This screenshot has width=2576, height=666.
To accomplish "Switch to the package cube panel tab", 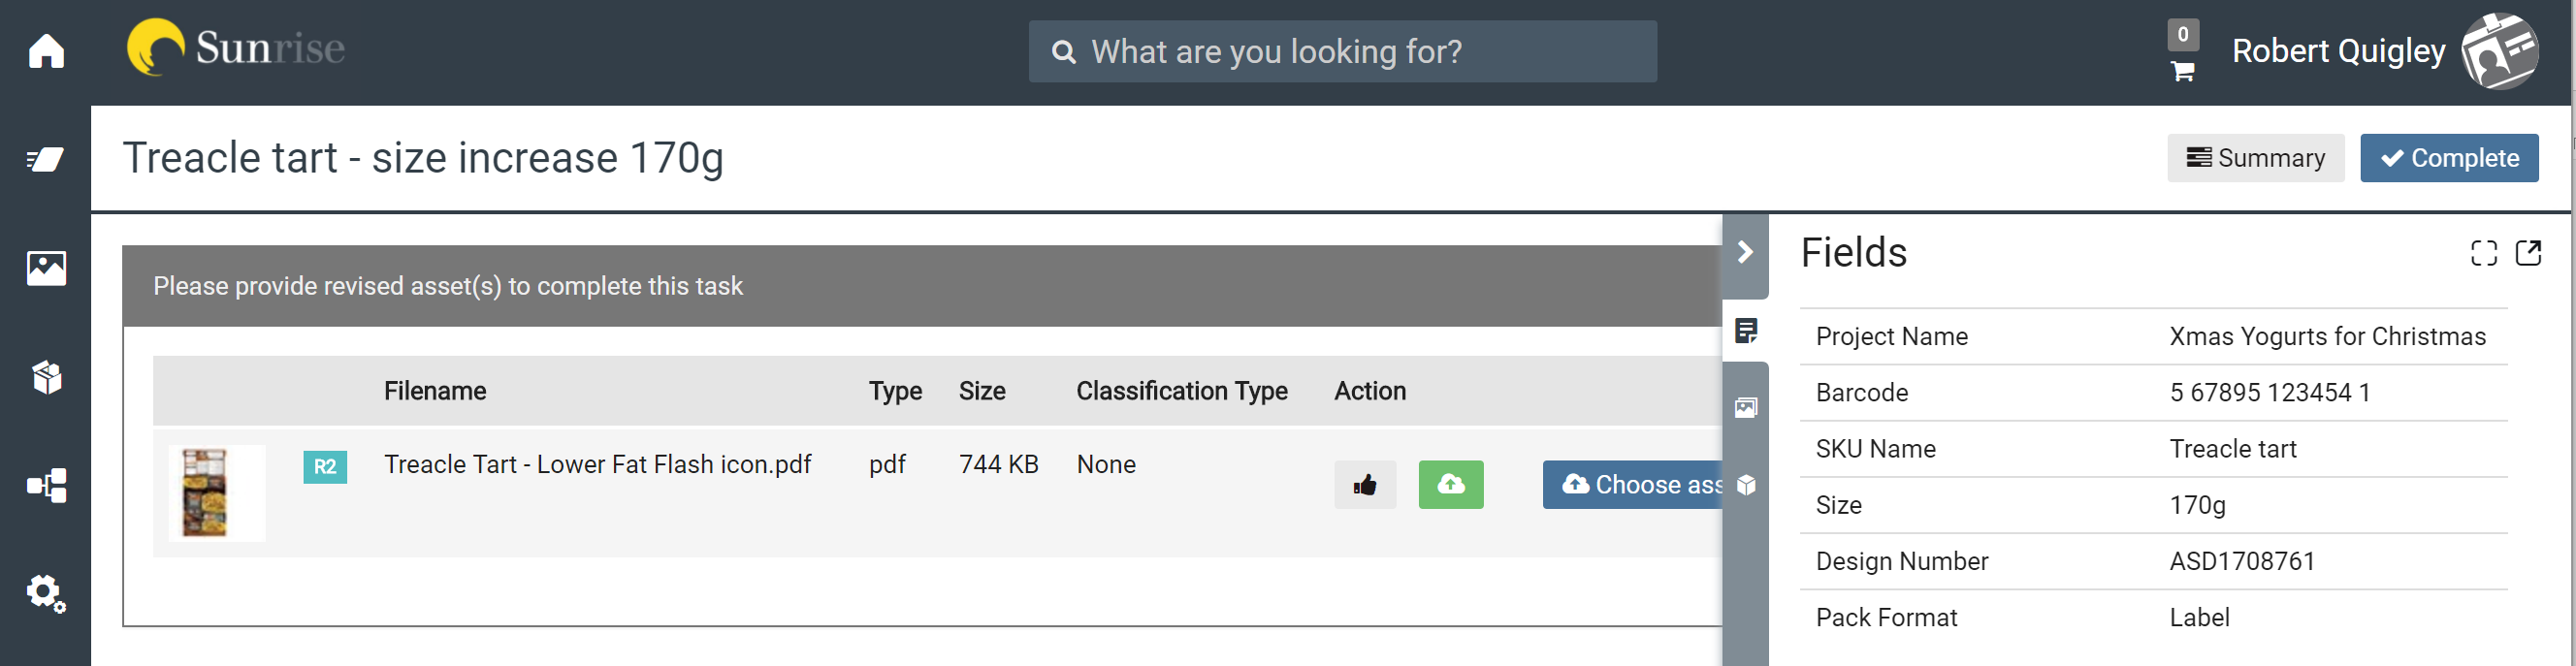I will 1746,485.
